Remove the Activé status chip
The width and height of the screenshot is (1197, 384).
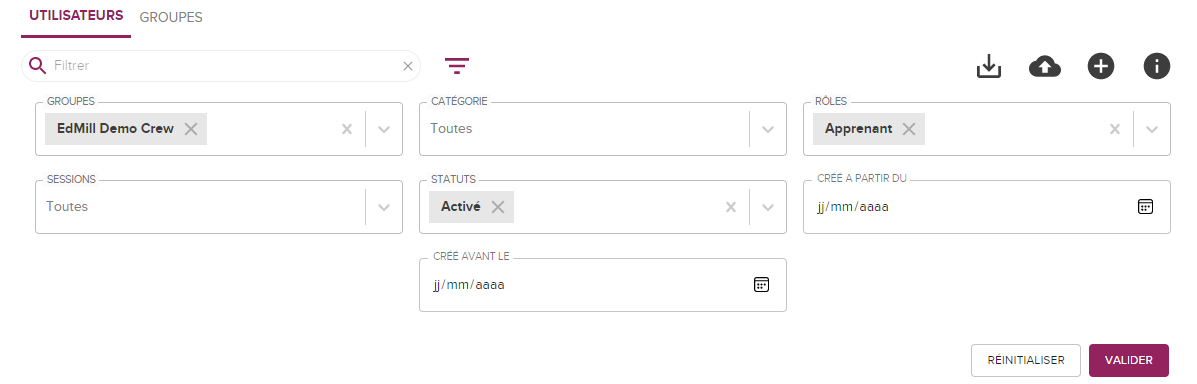(498, 207)
